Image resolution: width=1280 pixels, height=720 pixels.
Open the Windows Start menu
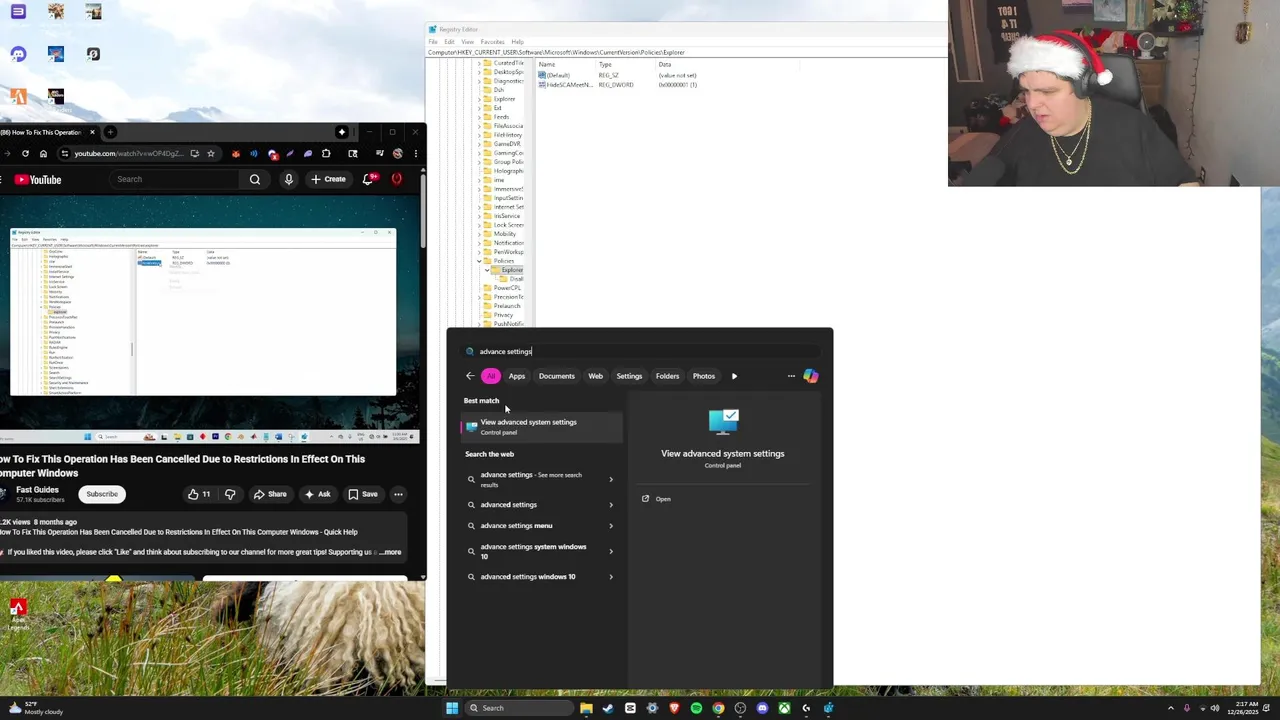pos(452,708)
